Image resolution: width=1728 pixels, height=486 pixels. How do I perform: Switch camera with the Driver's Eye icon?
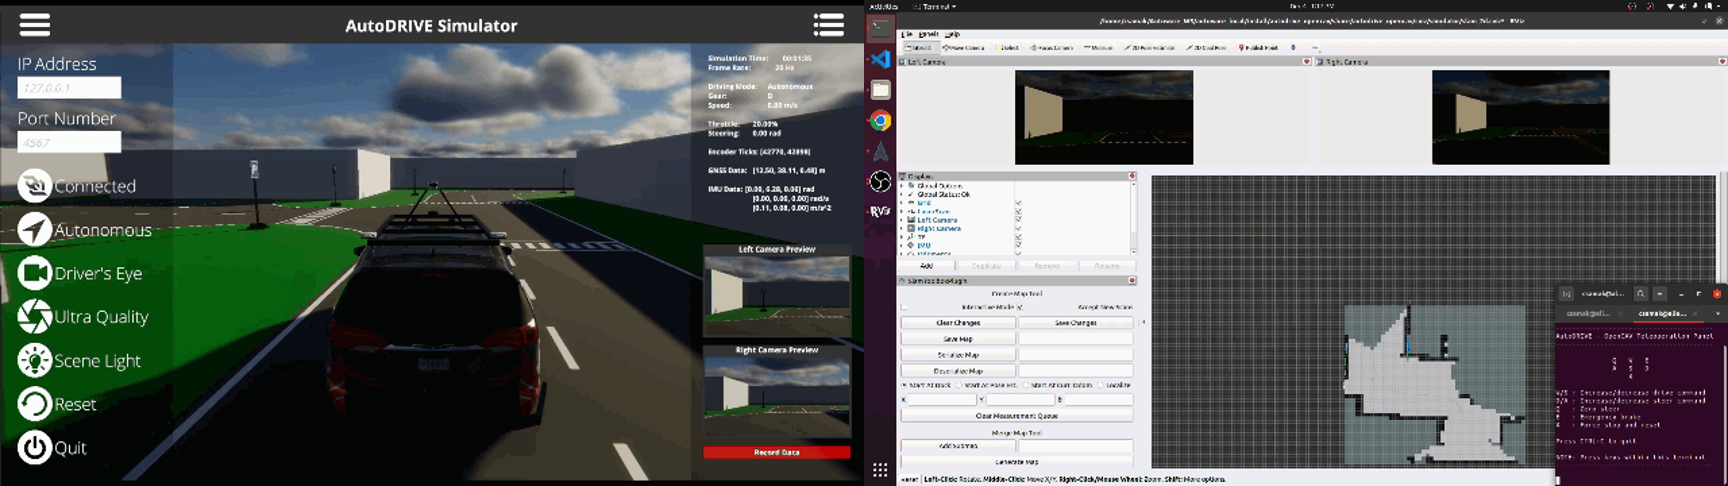35,273
